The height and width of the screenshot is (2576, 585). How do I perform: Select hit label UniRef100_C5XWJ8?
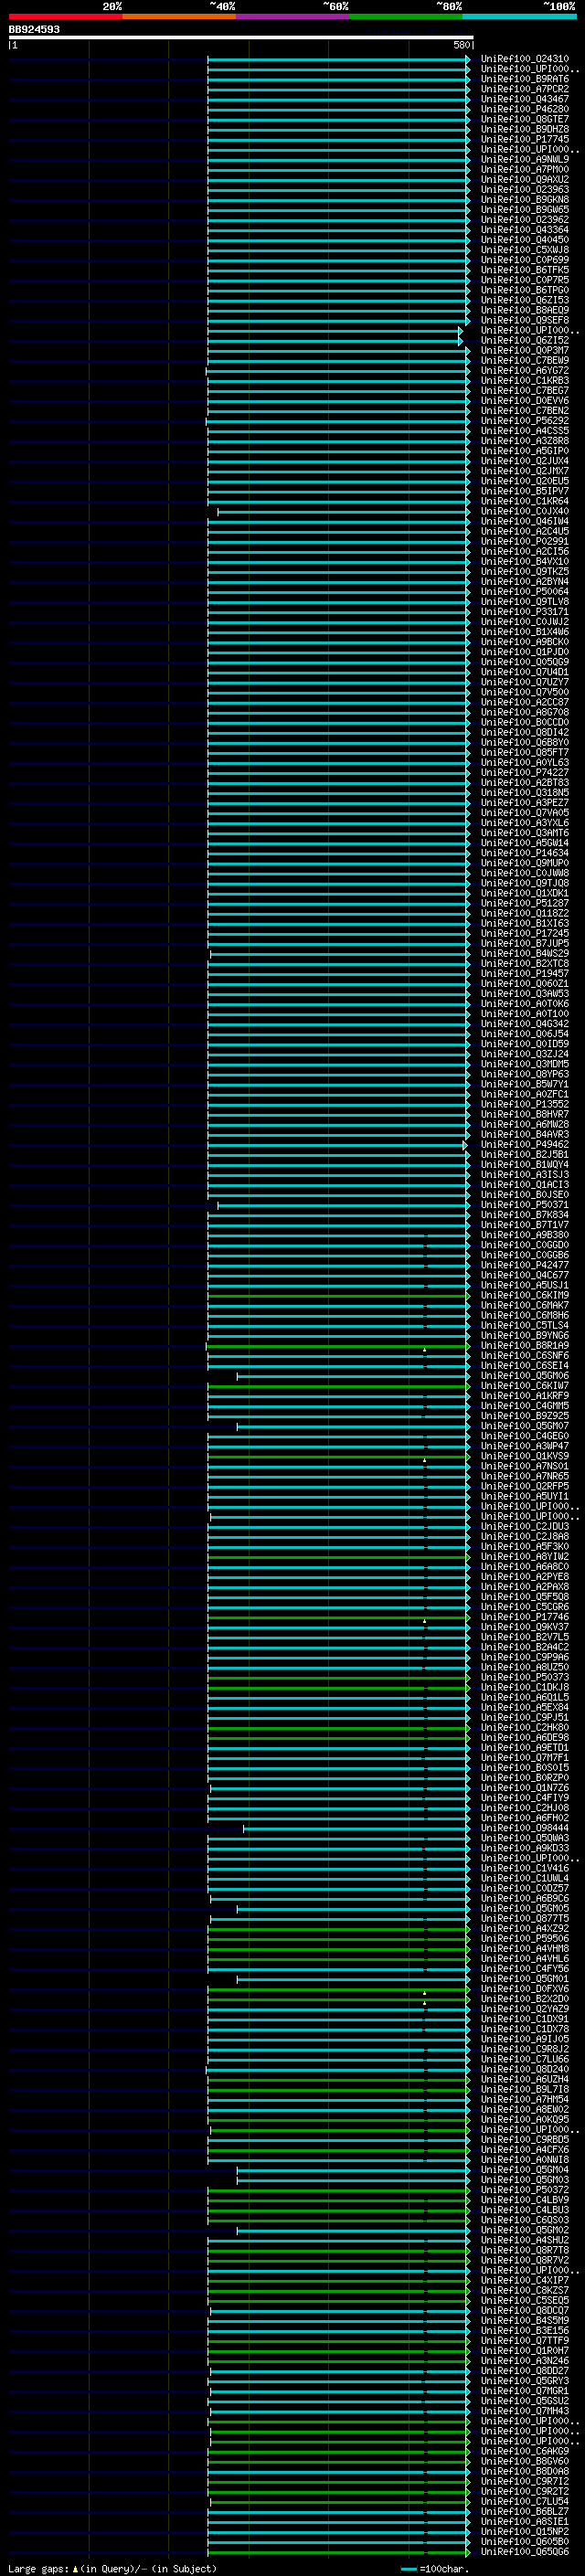coord(524,250)
